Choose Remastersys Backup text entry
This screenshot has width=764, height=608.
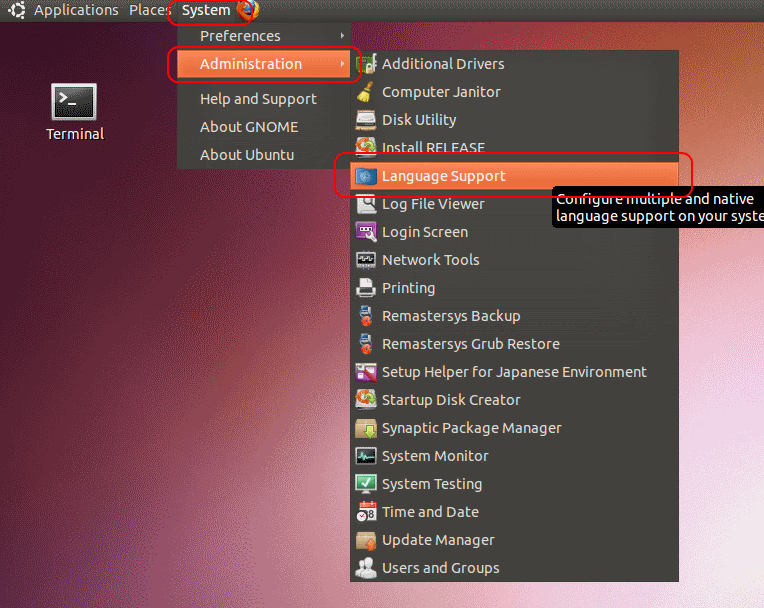[451, 316]
